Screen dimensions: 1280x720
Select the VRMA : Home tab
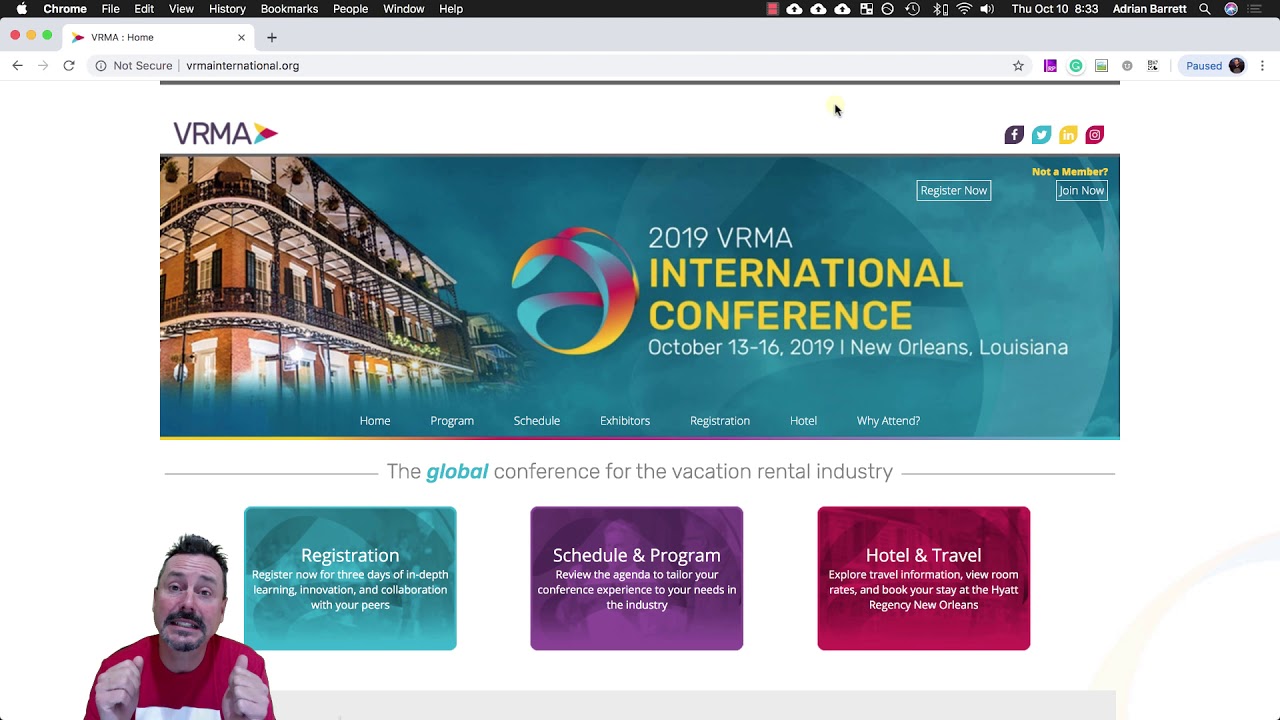pyautogui.click(x=158, y=38)
